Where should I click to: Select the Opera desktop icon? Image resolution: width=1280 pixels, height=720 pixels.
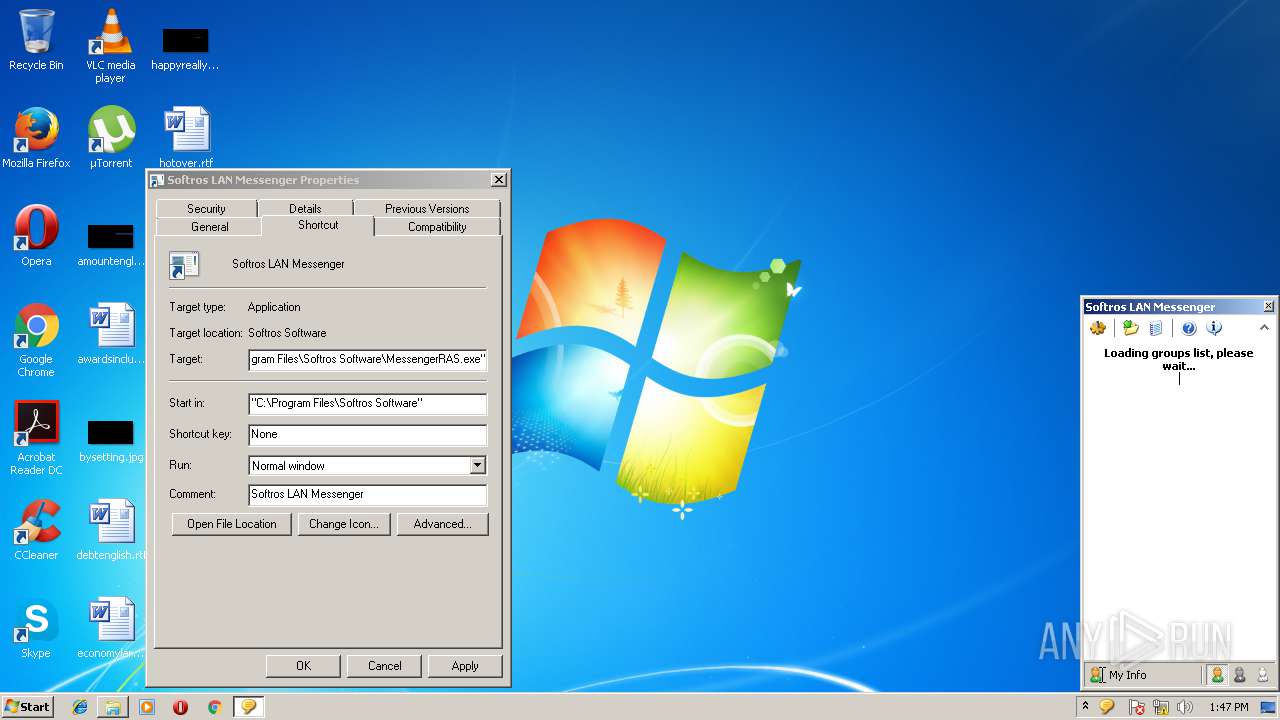pos(36,236)
